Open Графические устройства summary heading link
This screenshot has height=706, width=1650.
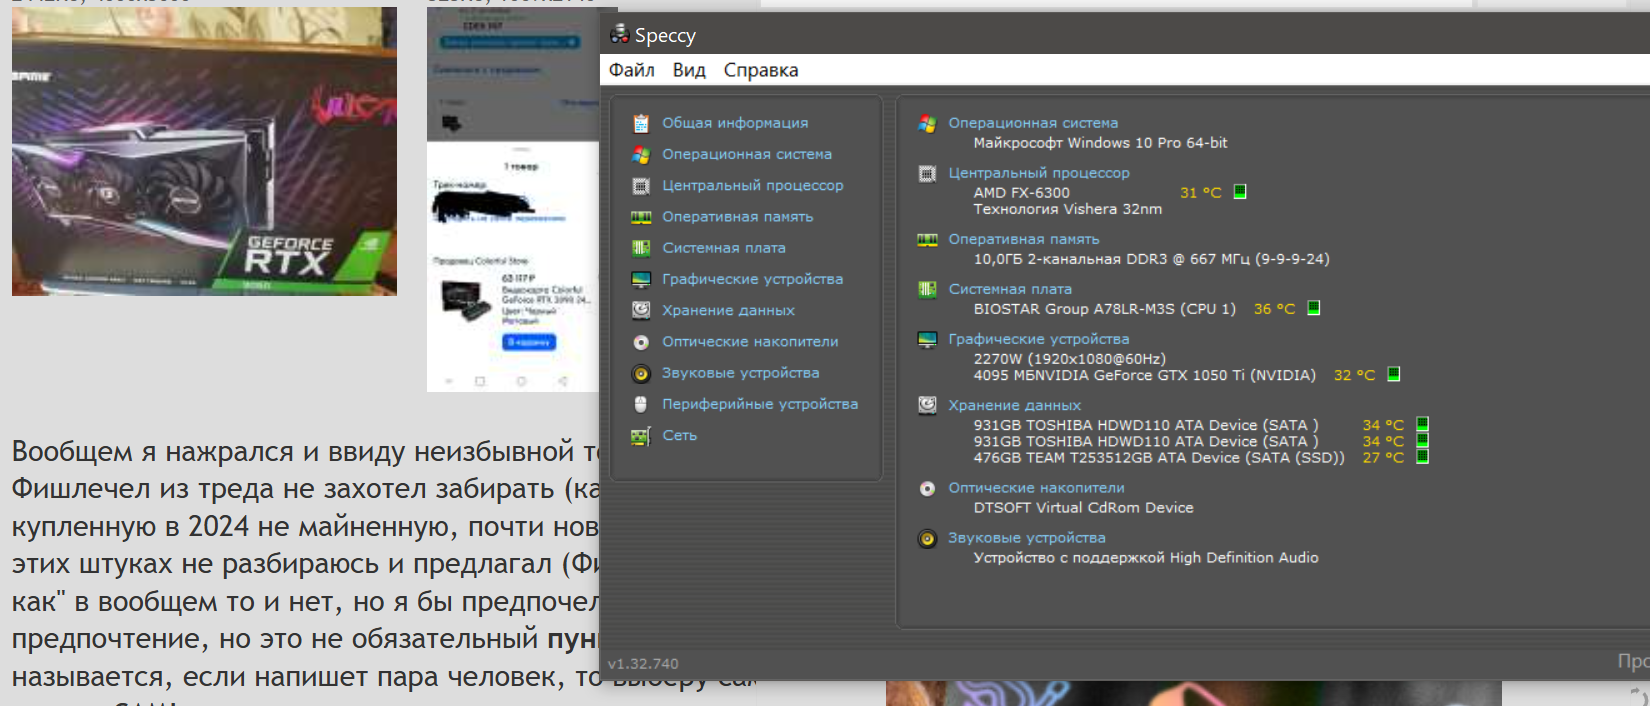[1039, 339]
